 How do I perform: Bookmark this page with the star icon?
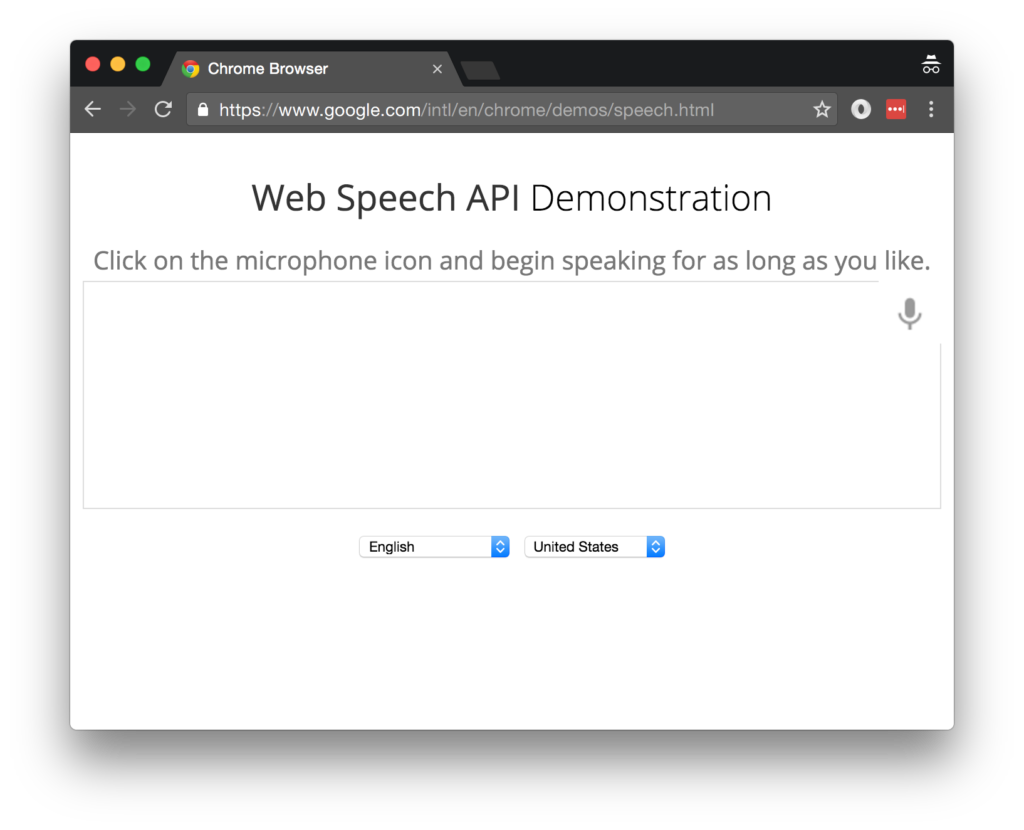pos(822,109)
